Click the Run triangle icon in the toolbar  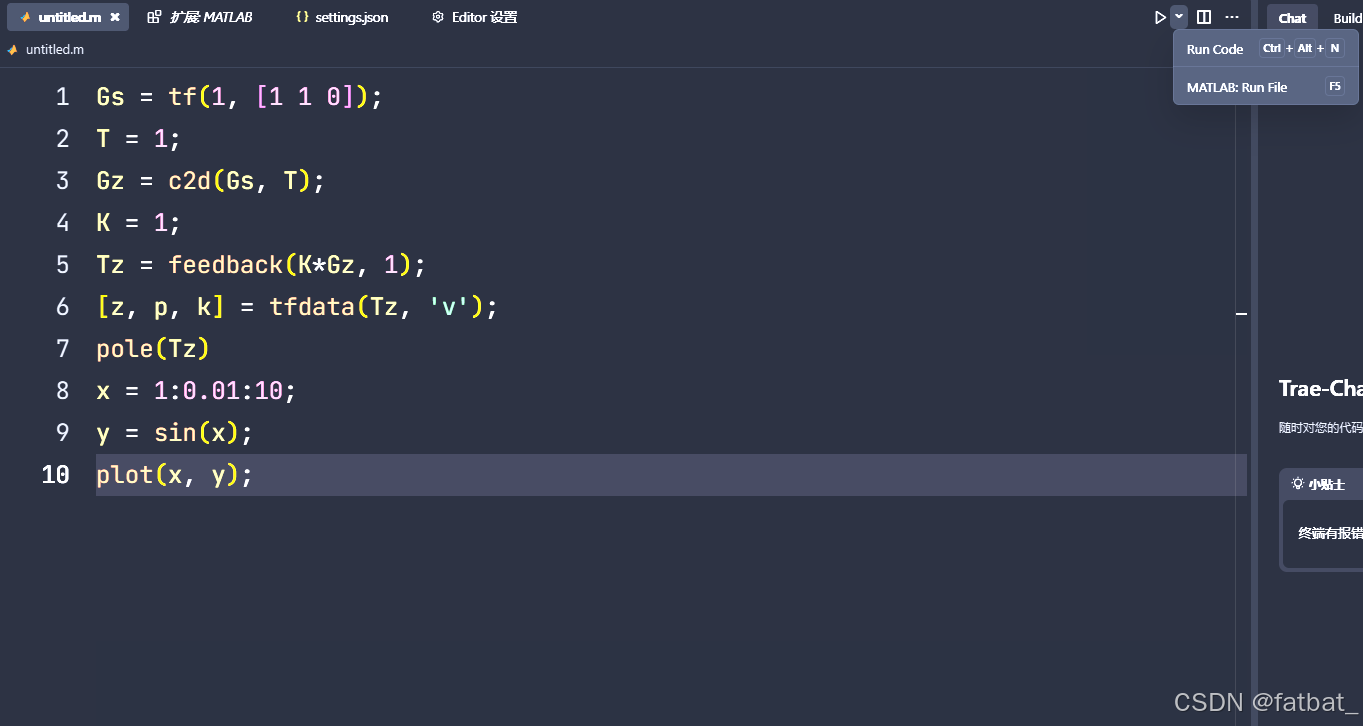tap(1159, 16)
